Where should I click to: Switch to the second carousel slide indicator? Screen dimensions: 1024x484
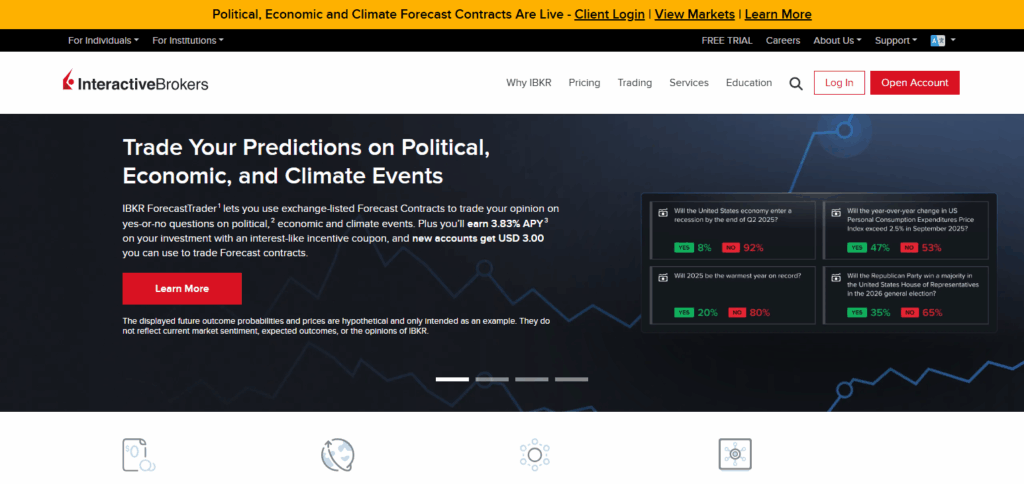tap(492, 379)
